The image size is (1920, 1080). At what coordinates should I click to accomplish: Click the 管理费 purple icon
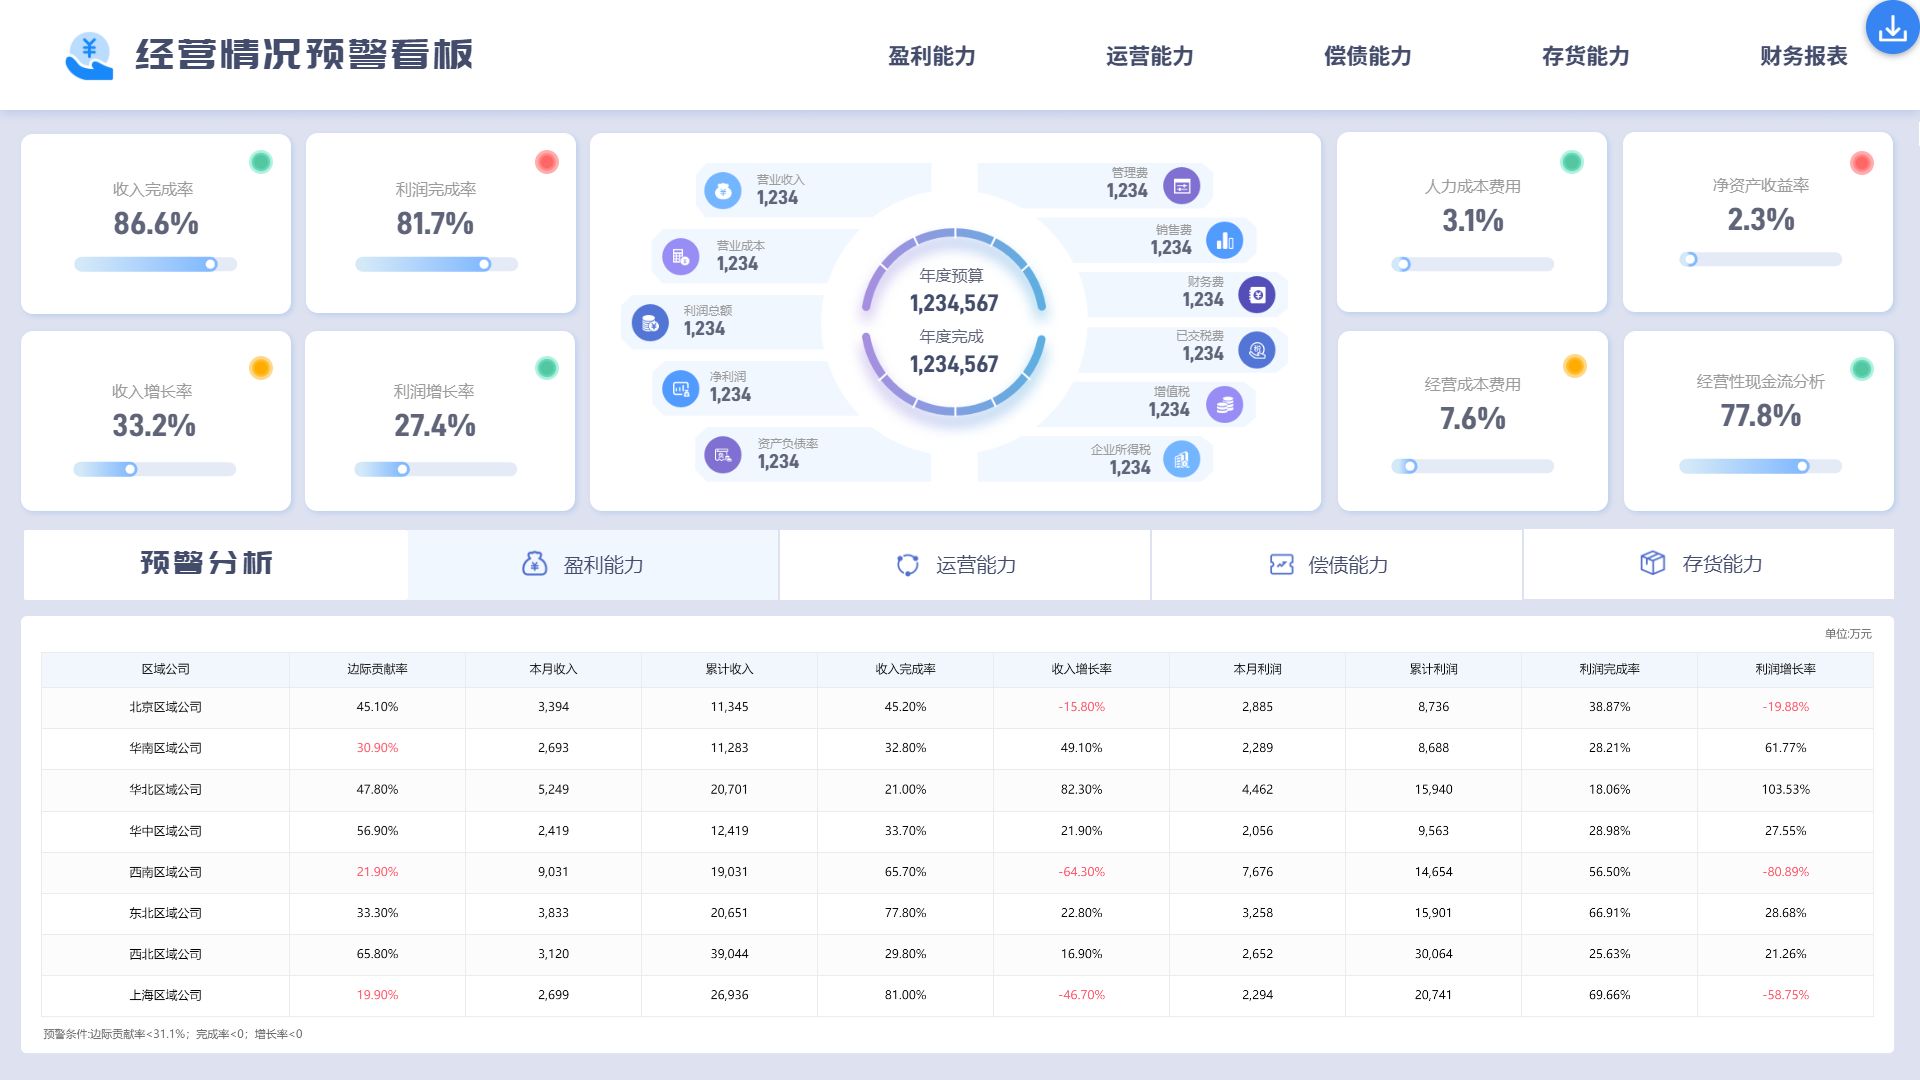pos(1181,186)
